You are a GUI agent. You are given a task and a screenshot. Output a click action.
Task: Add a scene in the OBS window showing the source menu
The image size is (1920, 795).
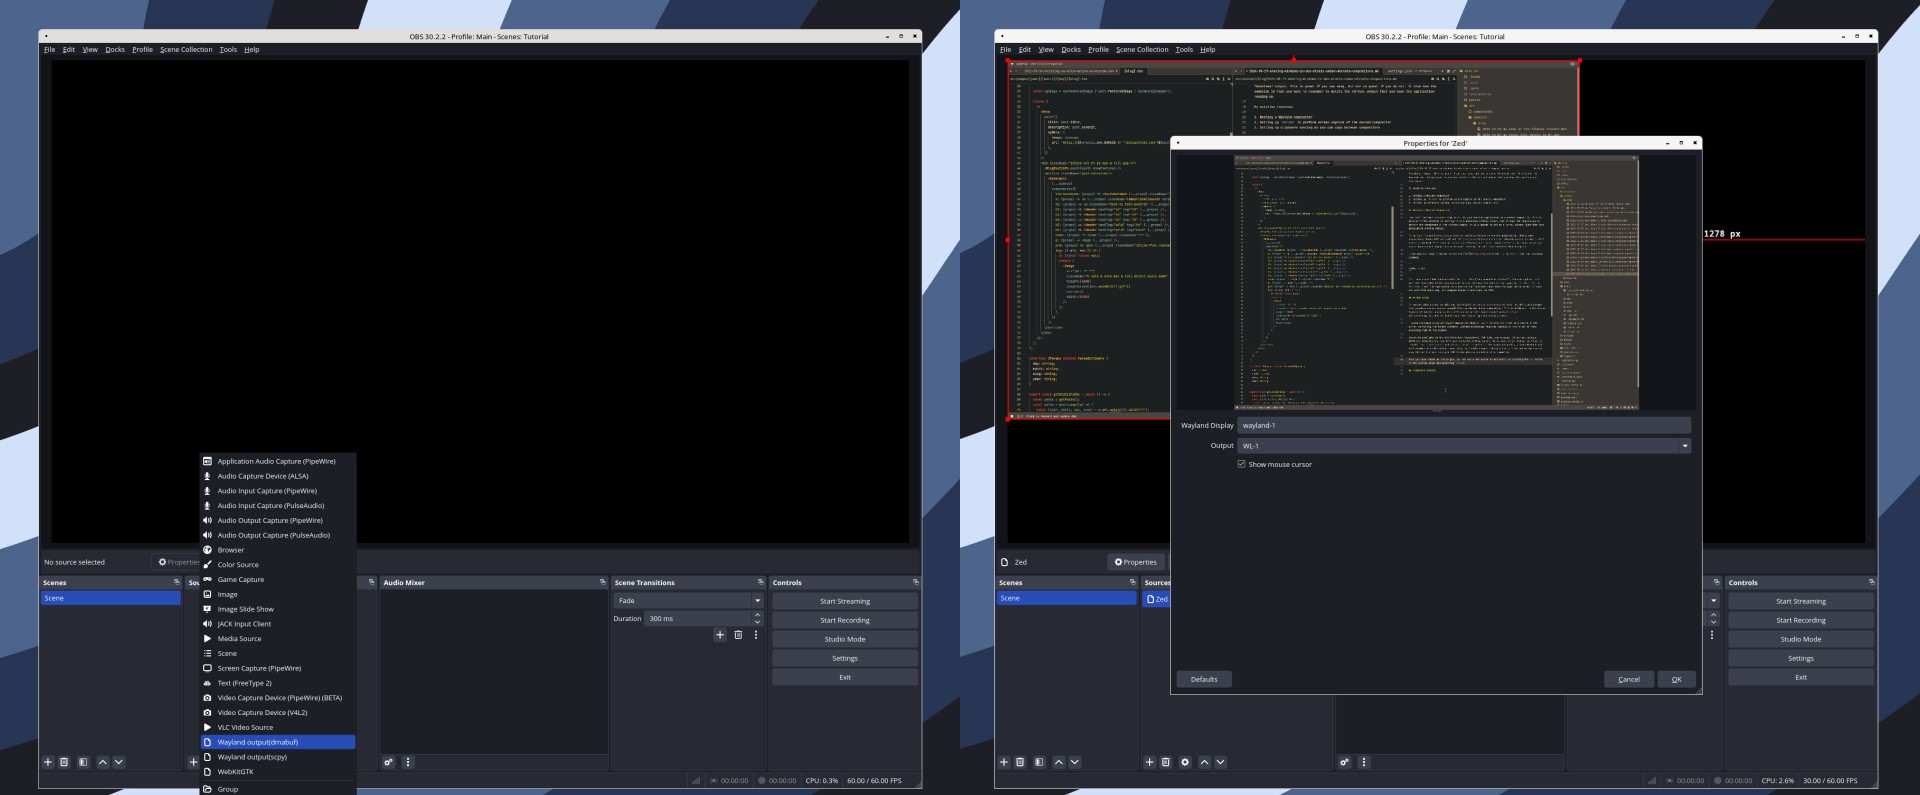pyautogui.click(x=47, y=762)
